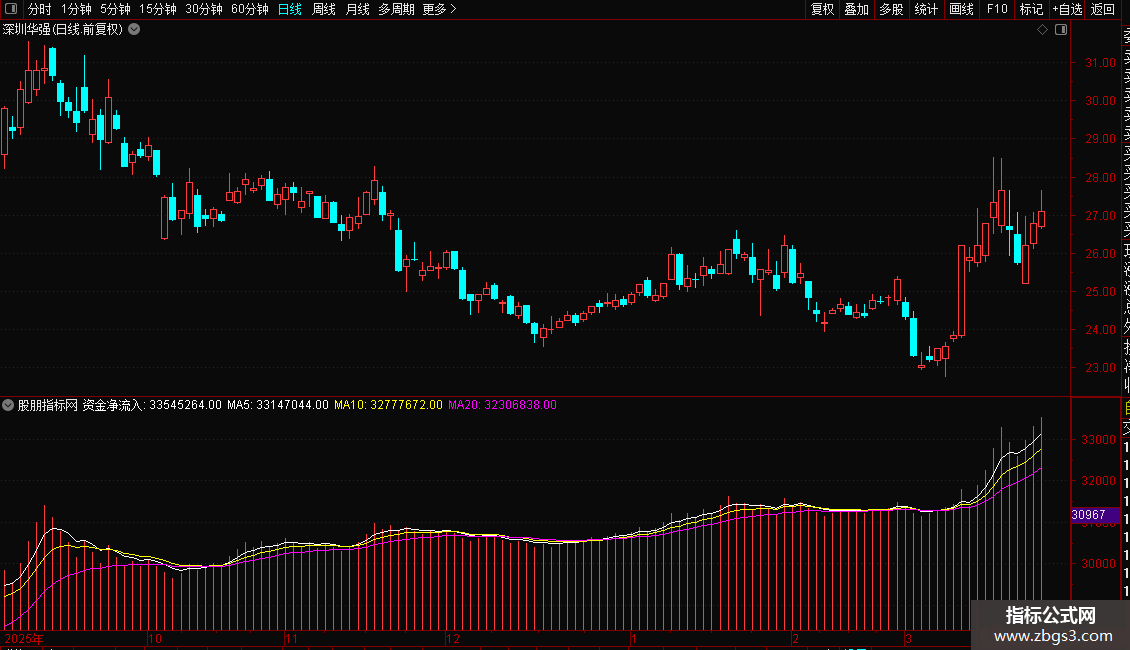The height and width of the screenshot is (650, 1130).
Task: Click the 返回 back button
Action: [1103, 9]
